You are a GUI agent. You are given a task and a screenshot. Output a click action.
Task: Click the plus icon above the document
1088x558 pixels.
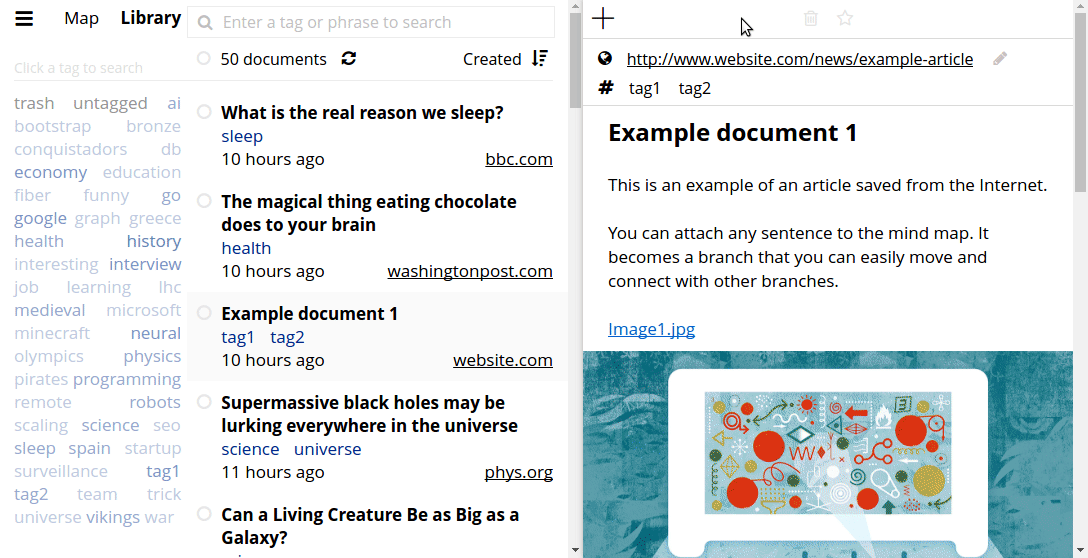604,18
